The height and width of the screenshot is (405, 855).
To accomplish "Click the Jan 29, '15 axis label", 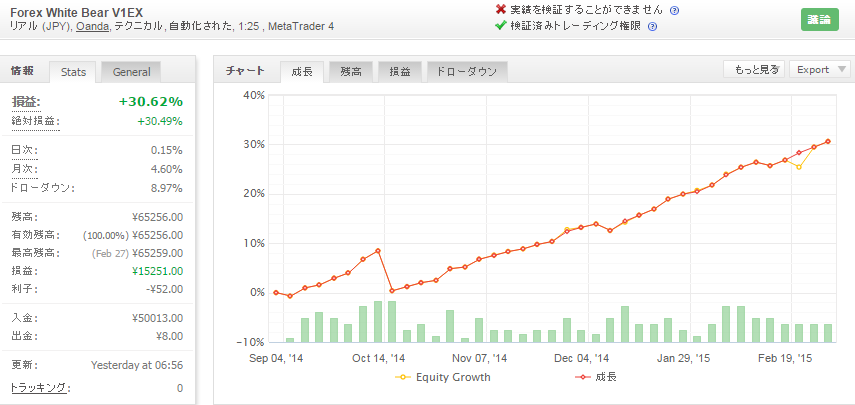I will (x=684, y=358).
